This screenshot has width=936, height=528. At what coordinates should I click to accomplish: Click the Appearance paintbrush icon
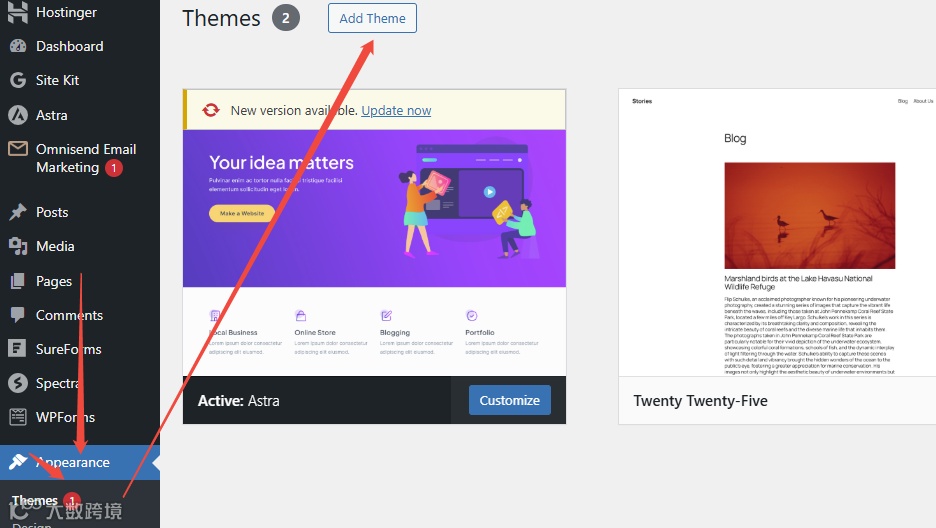(x=18, y=461)
